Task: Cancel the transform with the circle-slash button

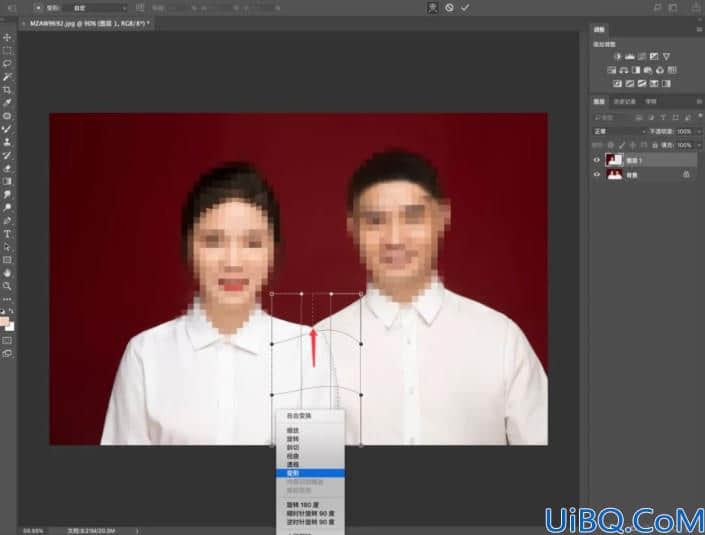Action: (449, 8)
